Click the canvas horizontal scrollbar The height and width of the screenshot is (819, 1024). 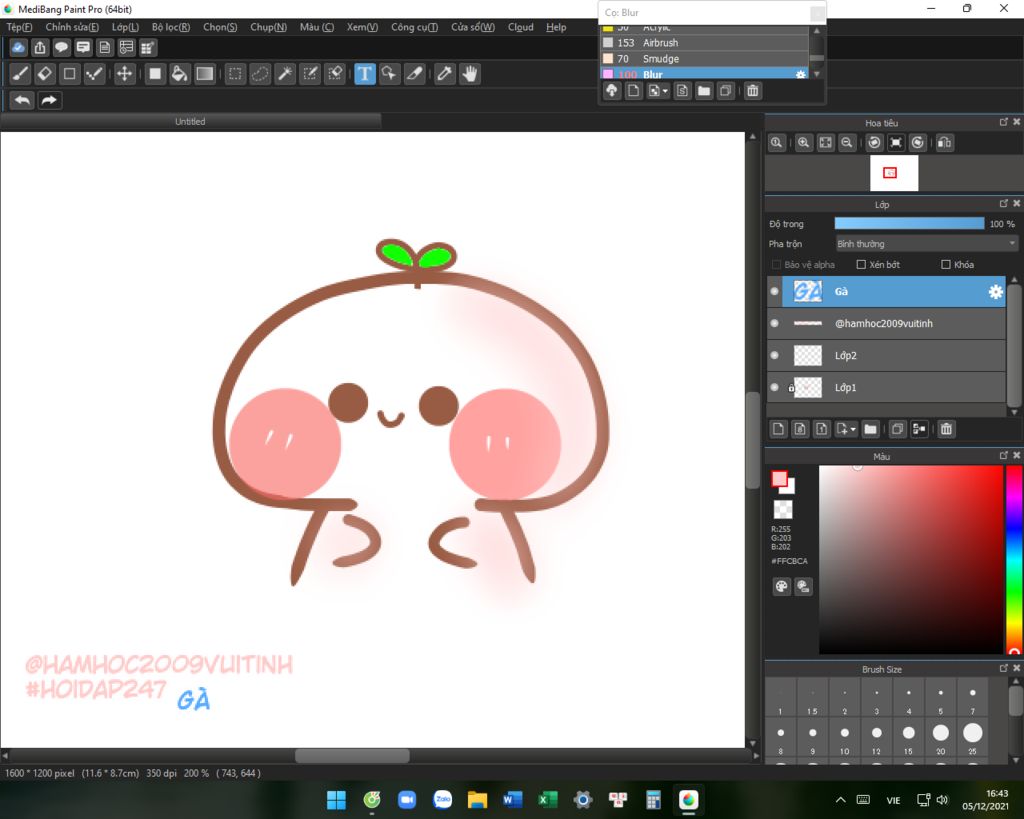point(353,756)
